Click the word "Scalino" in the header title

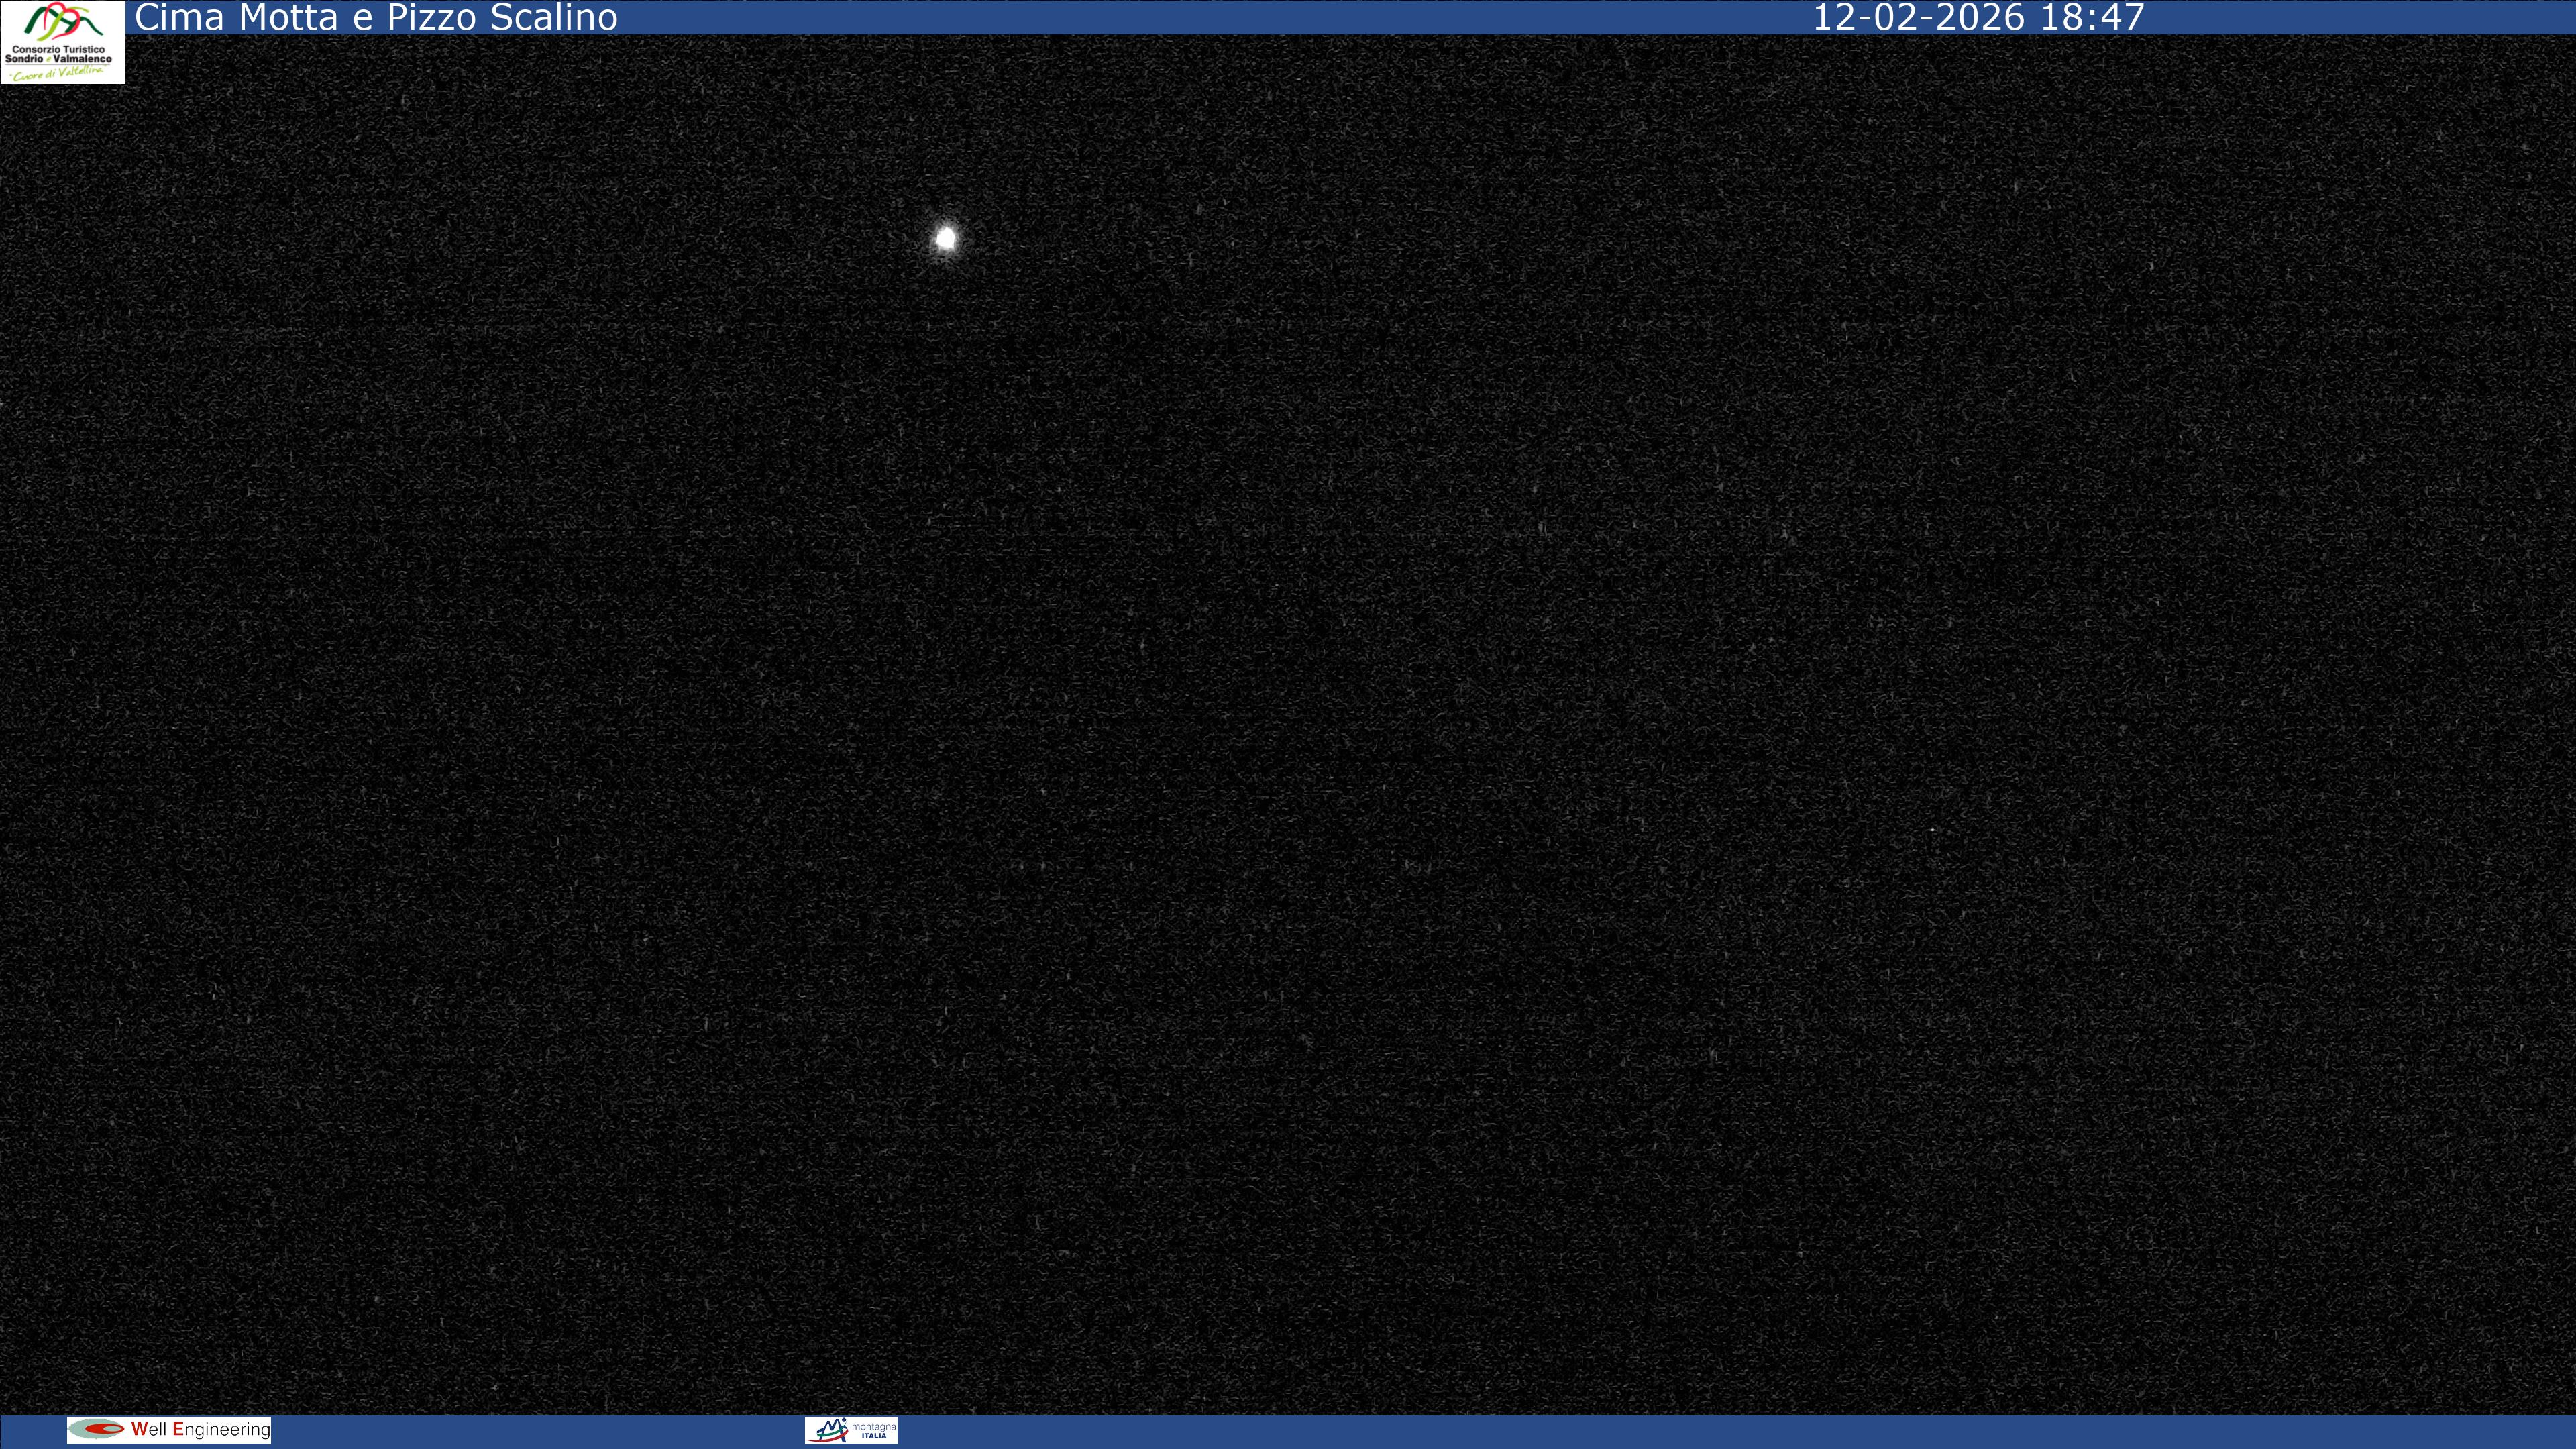click(554, 17)
